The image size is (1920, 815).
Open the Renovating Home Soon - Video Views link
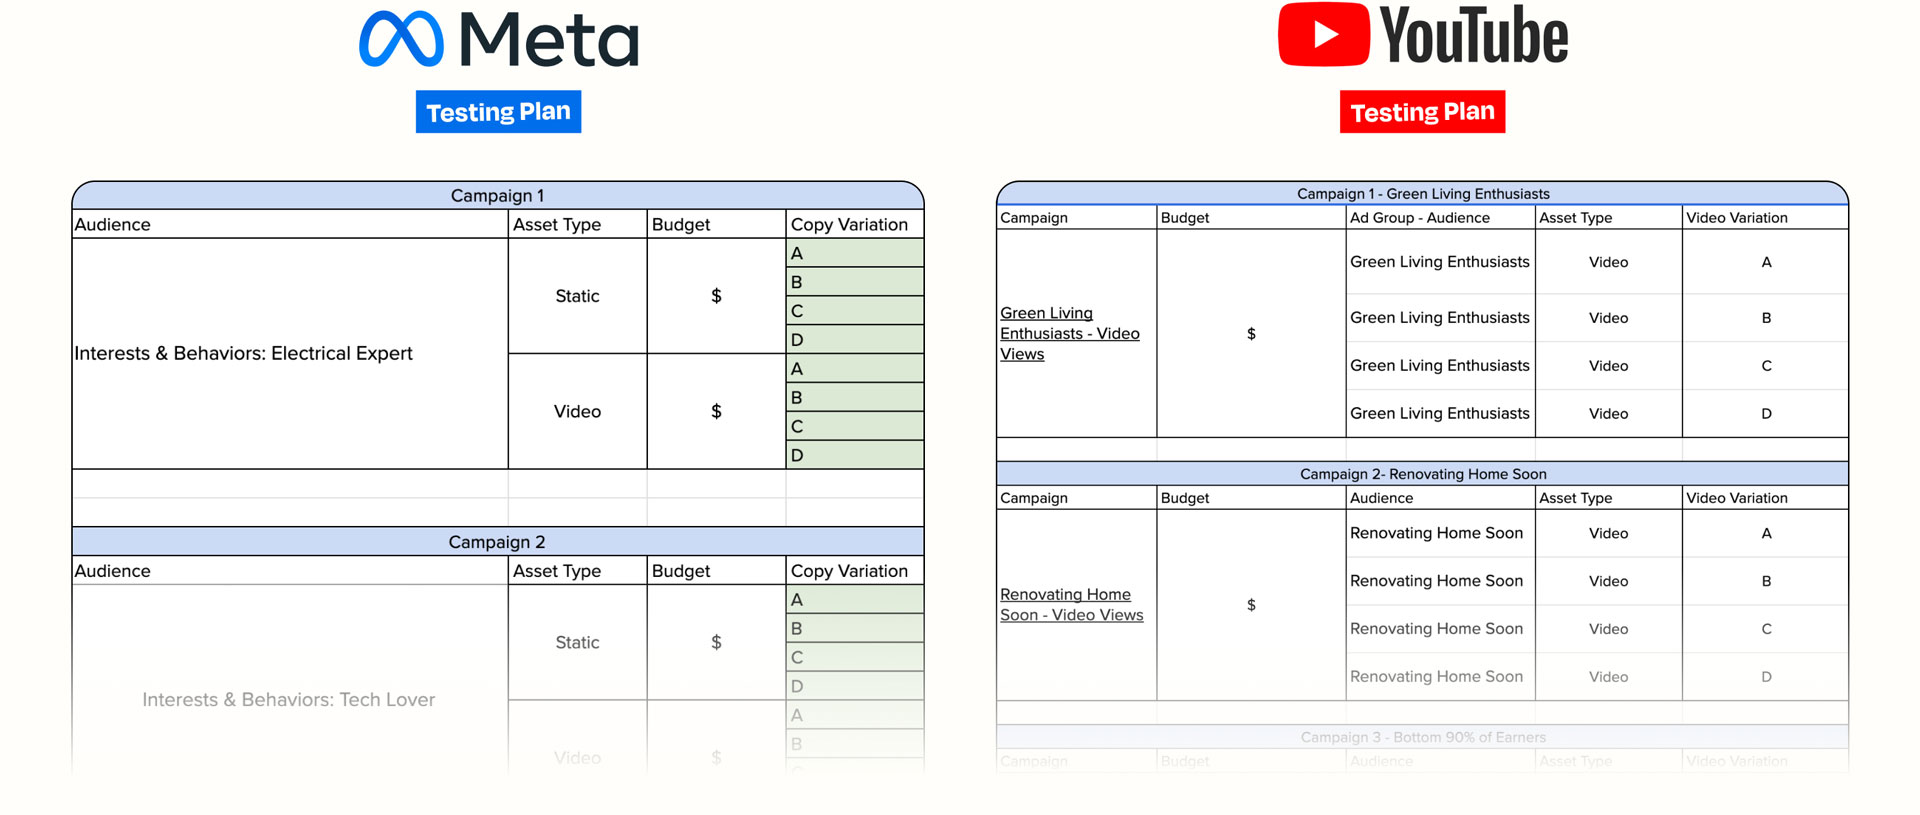(1071, 605)
